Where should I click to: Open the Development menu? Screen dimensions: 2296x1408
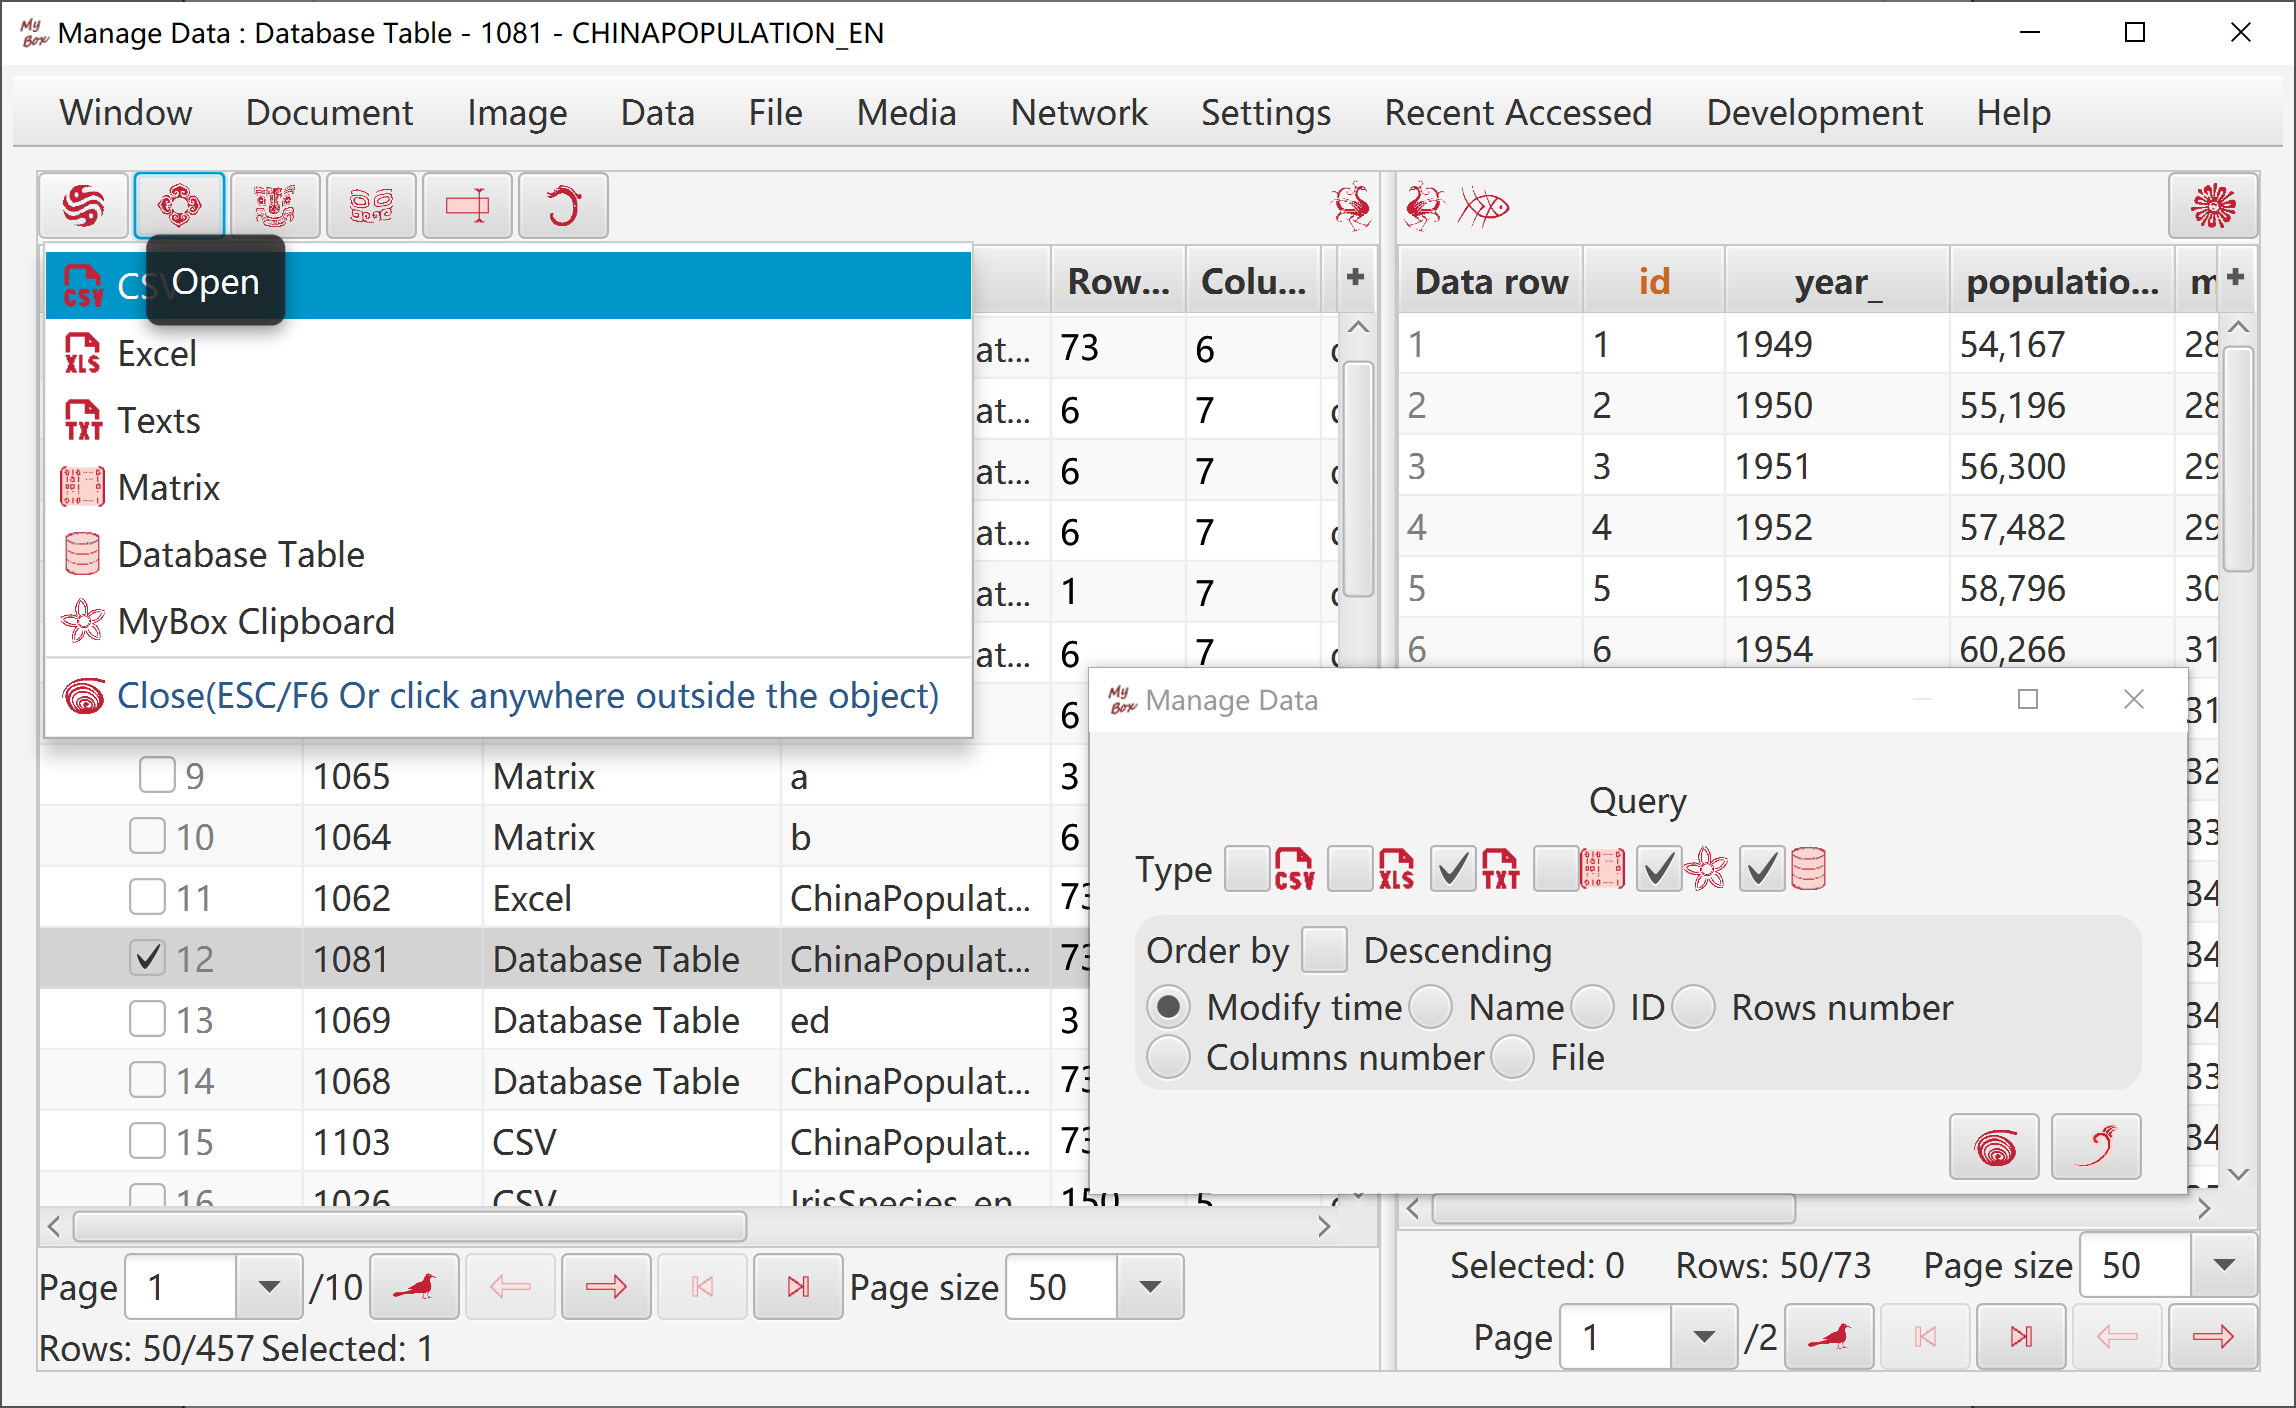point(1815,112)
